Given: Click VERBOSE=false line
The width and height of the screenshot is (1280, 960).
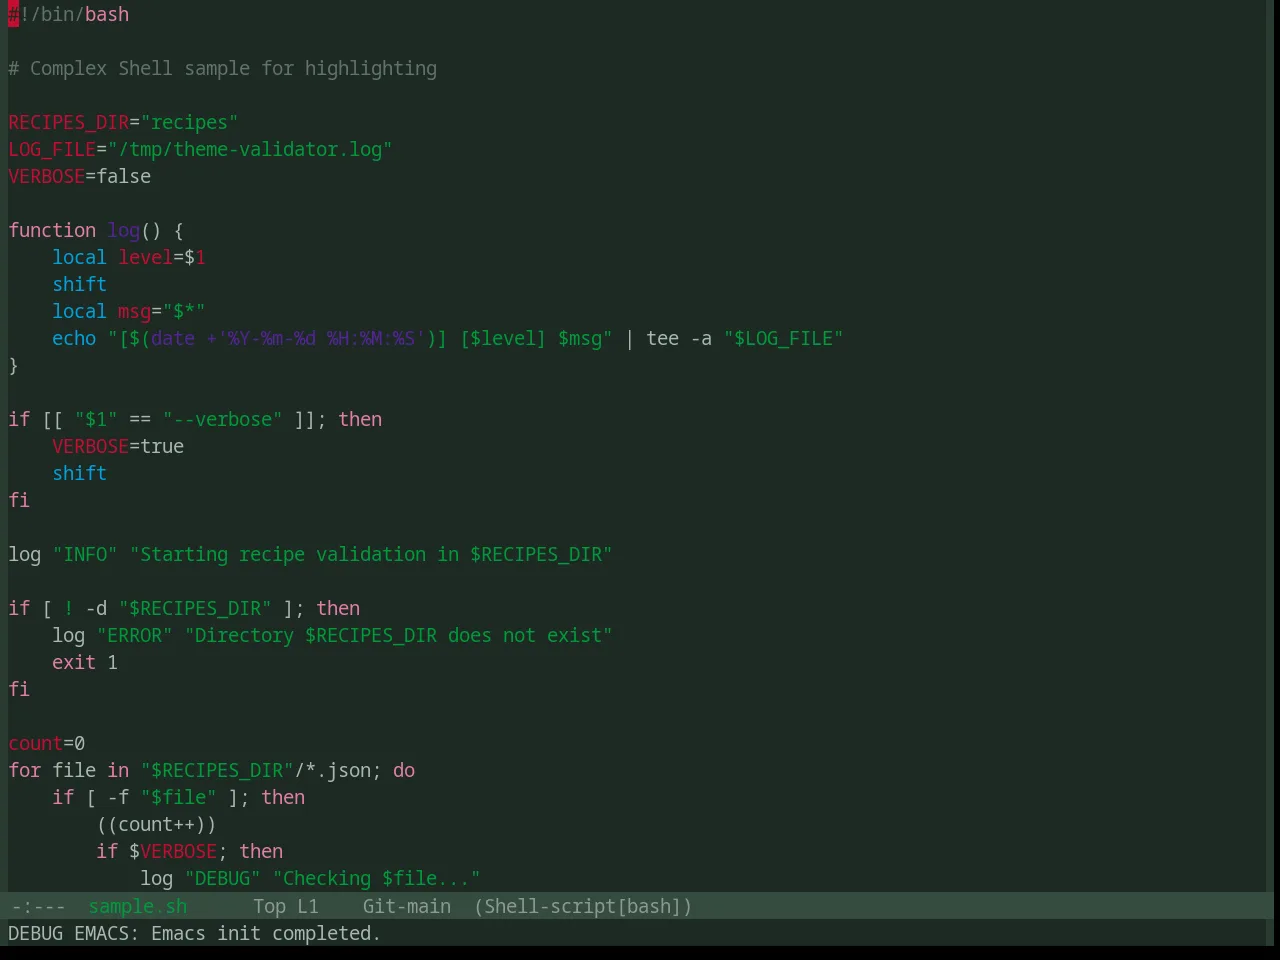Looking at the screenshot, I should click(80, 177).
